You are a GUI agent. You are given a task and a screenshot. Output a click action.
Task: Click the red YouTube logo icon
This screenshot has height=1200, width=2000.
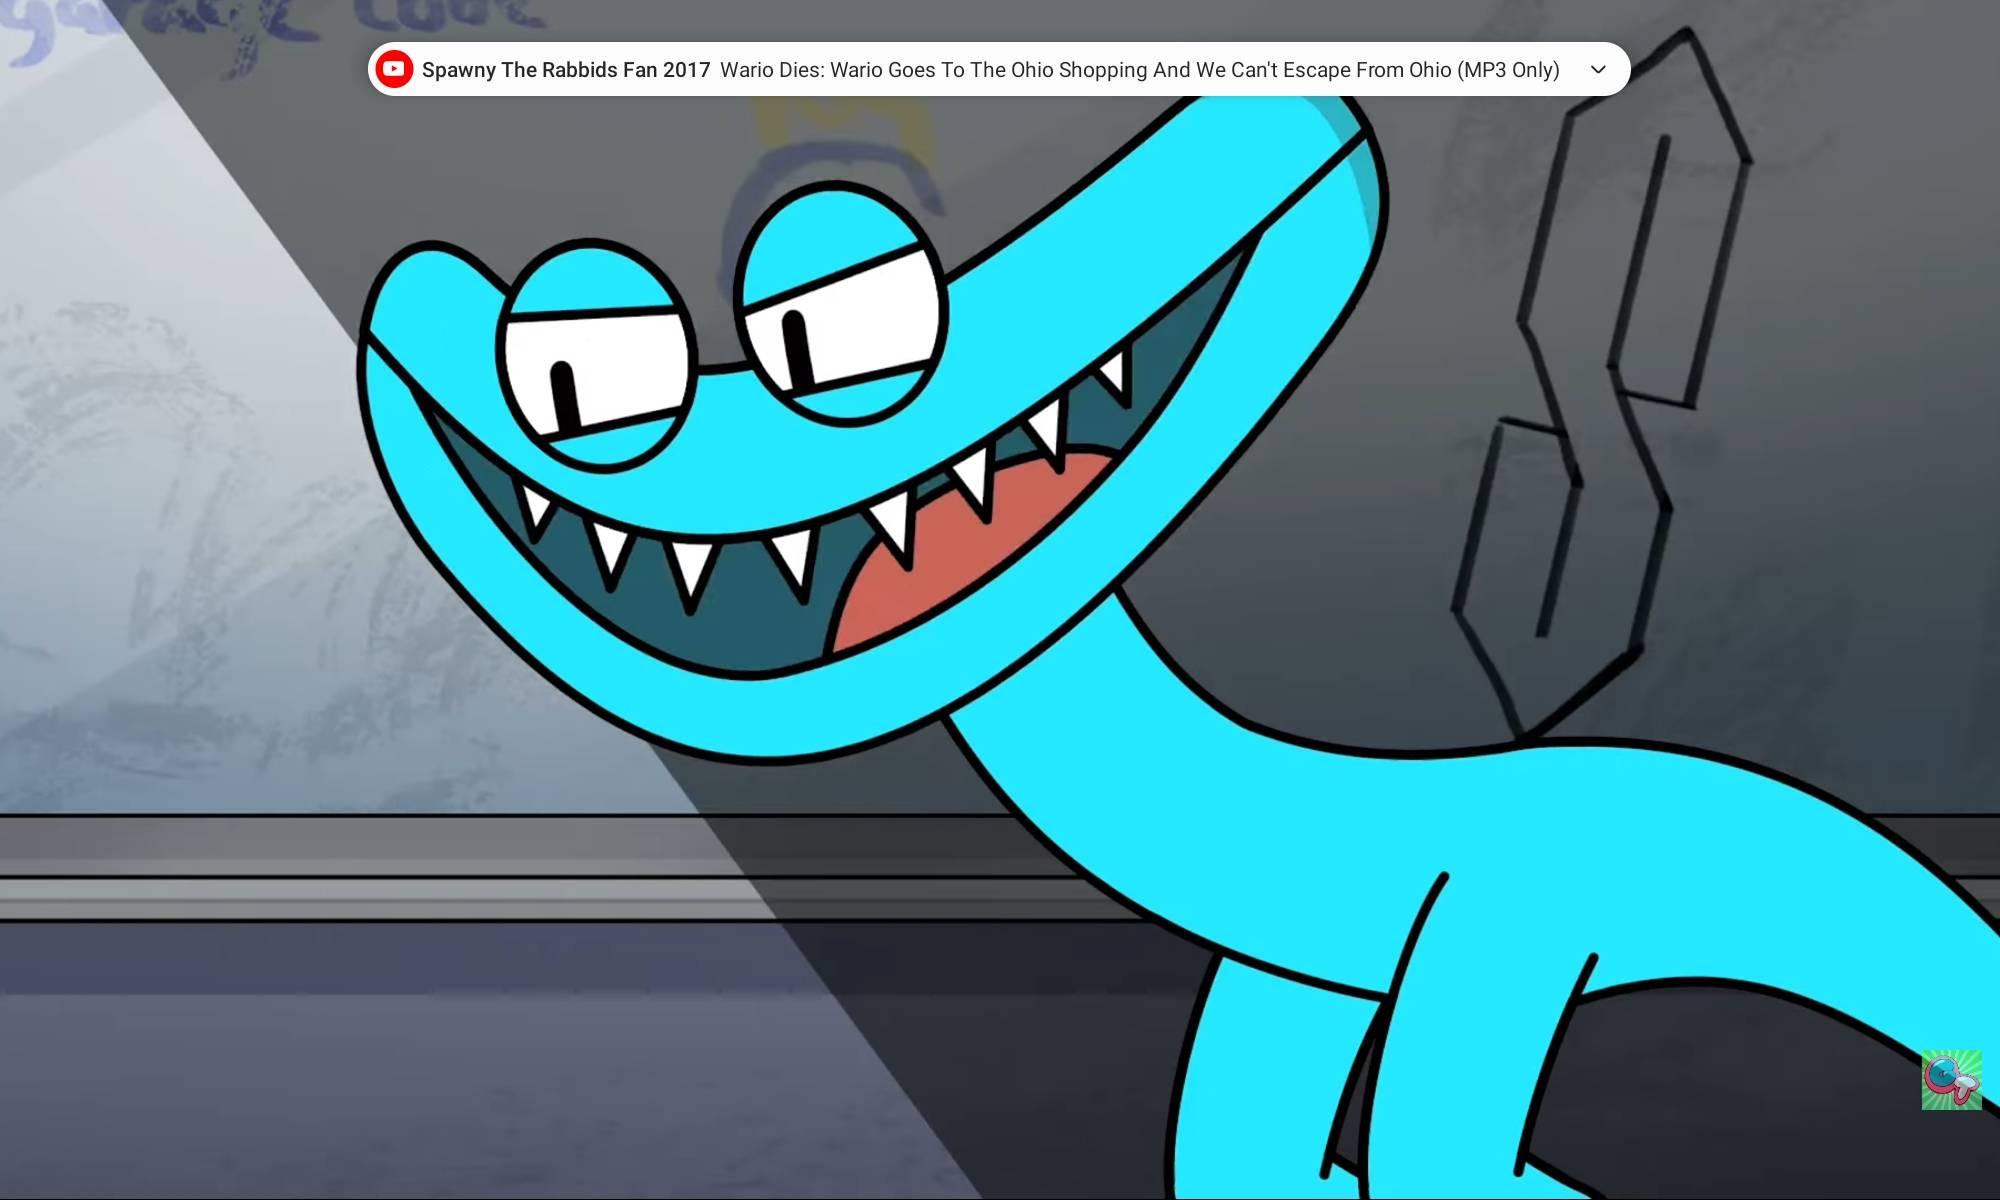point(394,69)
